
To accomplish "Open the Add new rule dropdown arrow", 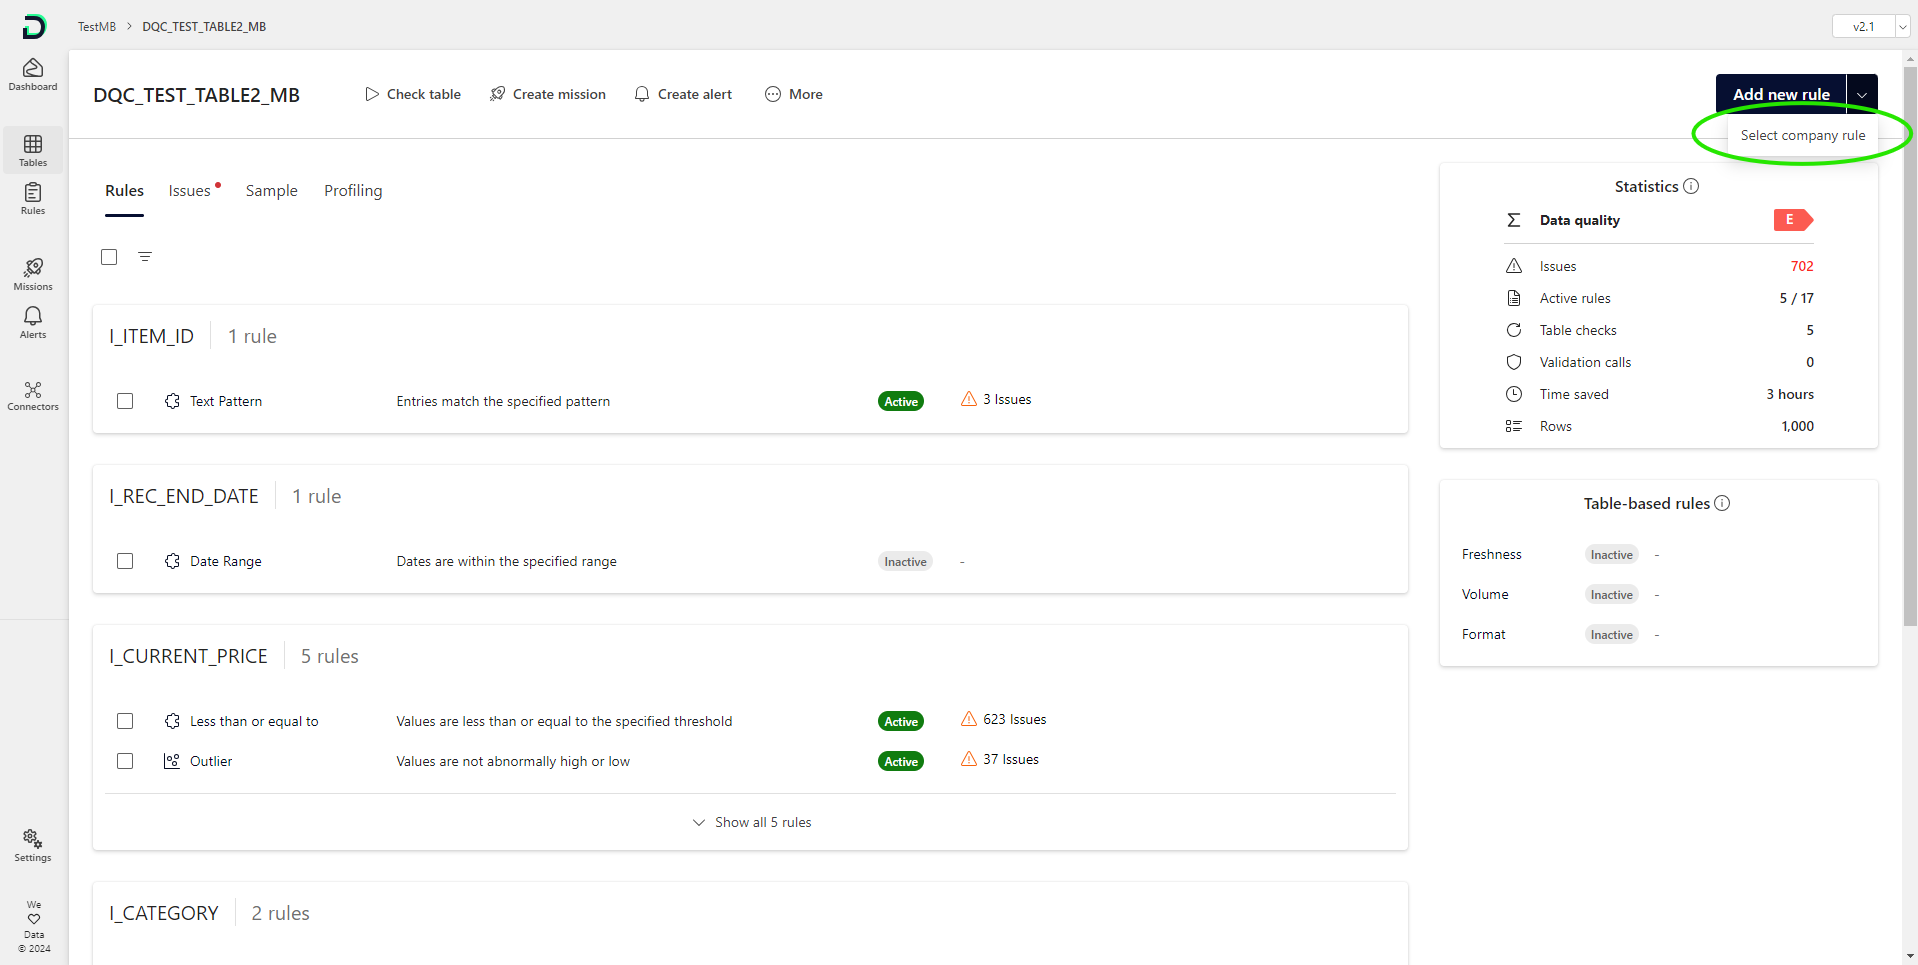I will [1862, 94].
